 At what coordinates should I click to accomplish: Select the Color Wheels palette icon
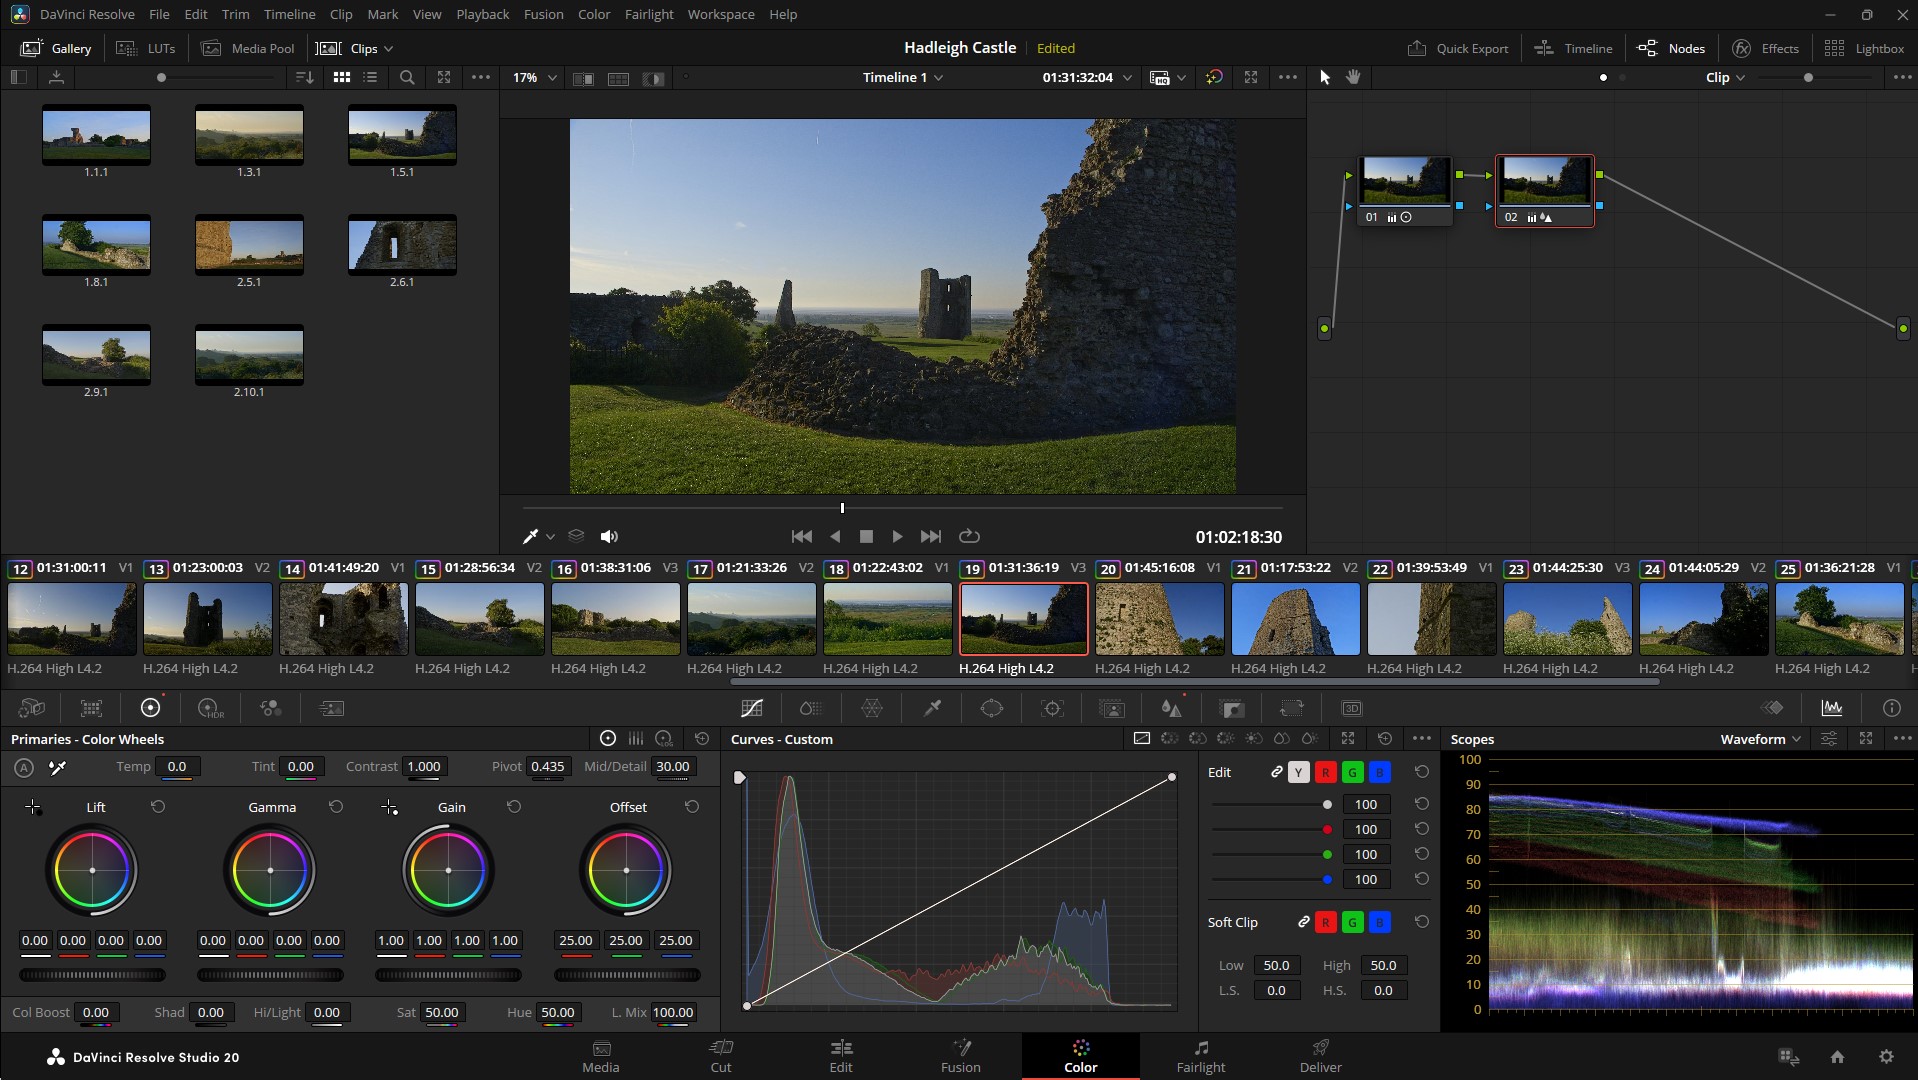[x=151, y=708]
